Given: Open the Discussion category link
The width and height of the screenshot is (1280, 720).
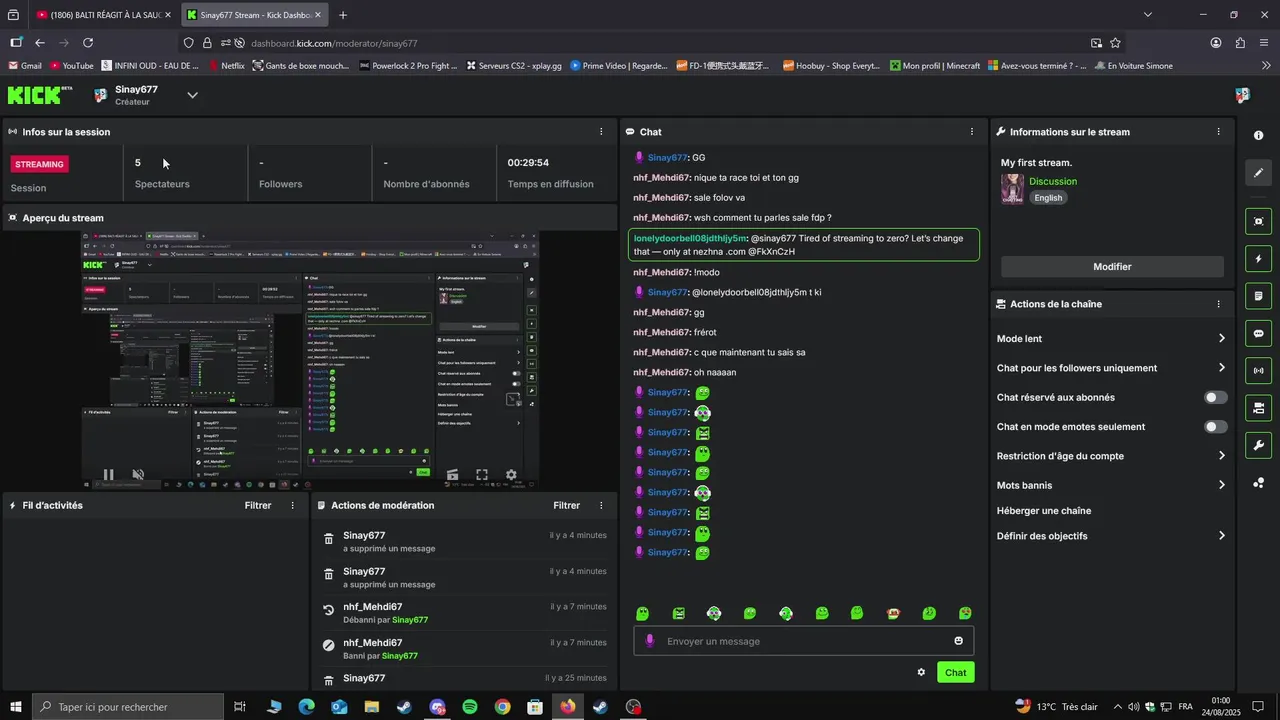Looking at the screenshot, I should (x=1053, y=181).
